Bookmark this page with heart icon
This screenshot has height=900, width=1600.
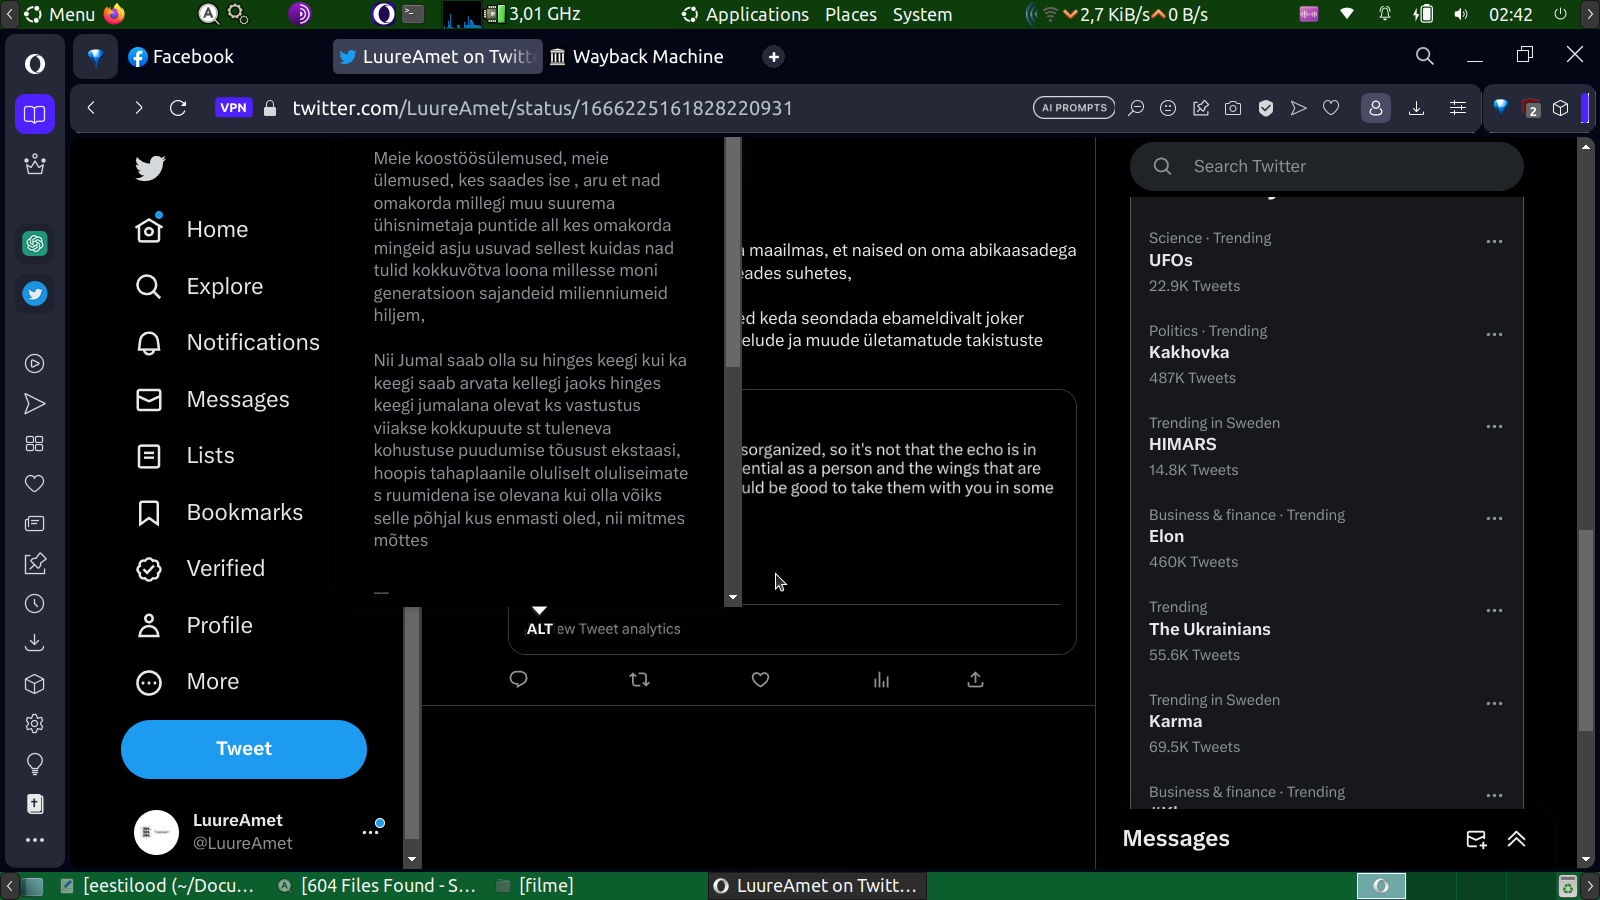pyautogui.click(x=1331, y=108)
